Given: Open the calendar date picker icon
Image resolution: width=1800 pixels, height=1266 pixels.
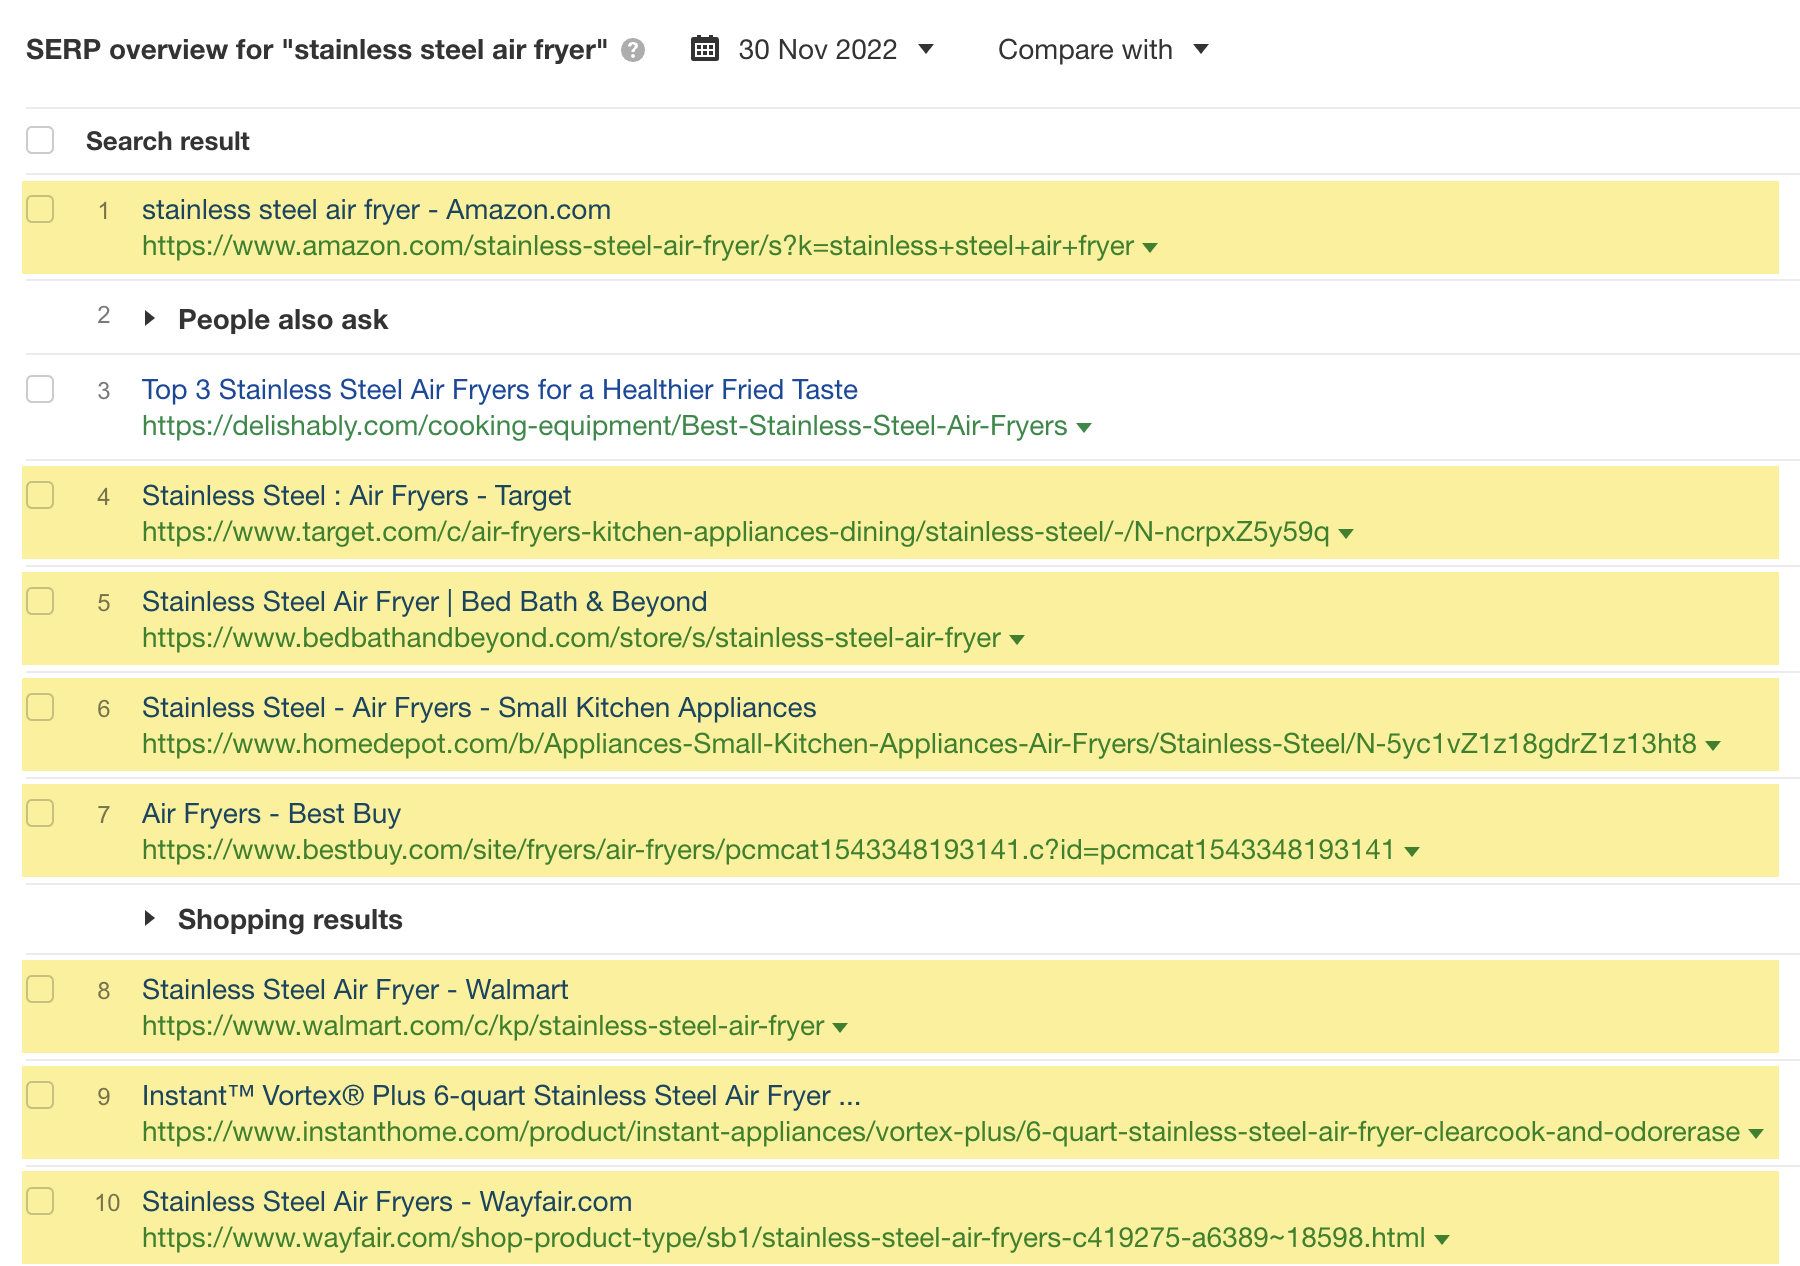Looking at the screenshot, I should pos(705,49).
